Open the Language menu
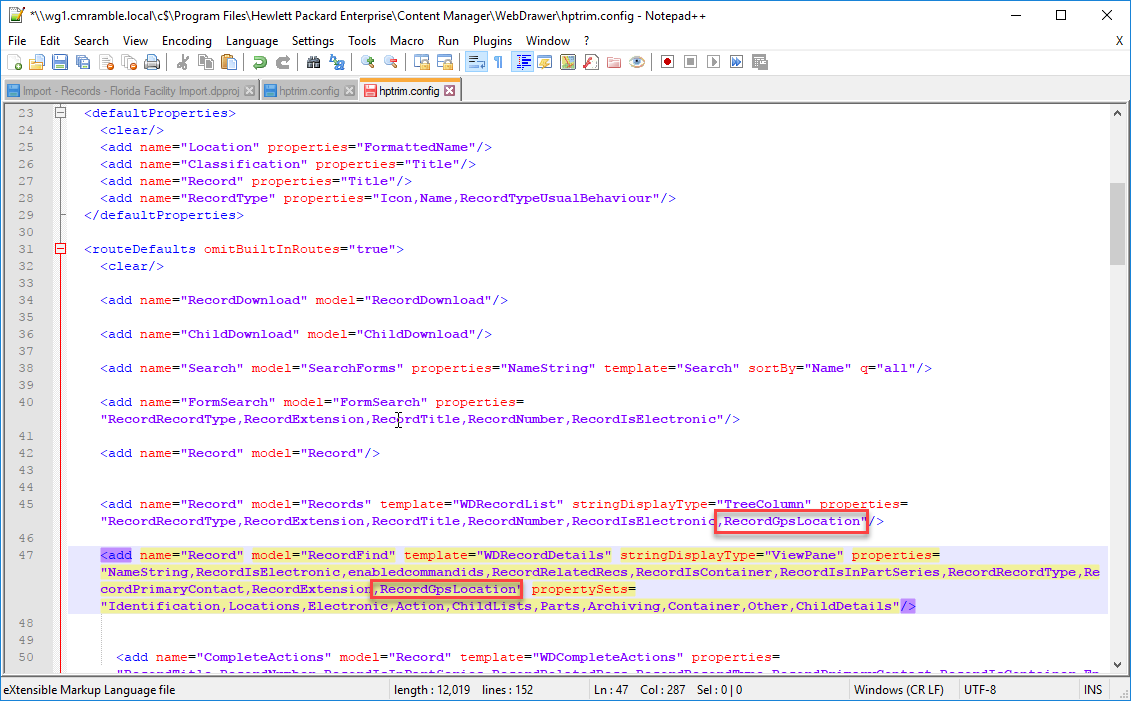 click(x=252, y=41)
